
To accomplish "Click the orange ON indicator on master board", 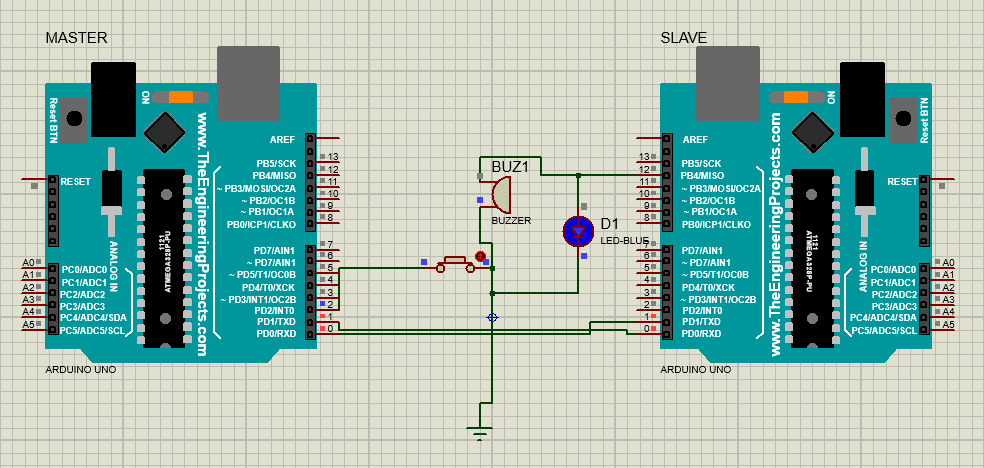I will point(181,97).
